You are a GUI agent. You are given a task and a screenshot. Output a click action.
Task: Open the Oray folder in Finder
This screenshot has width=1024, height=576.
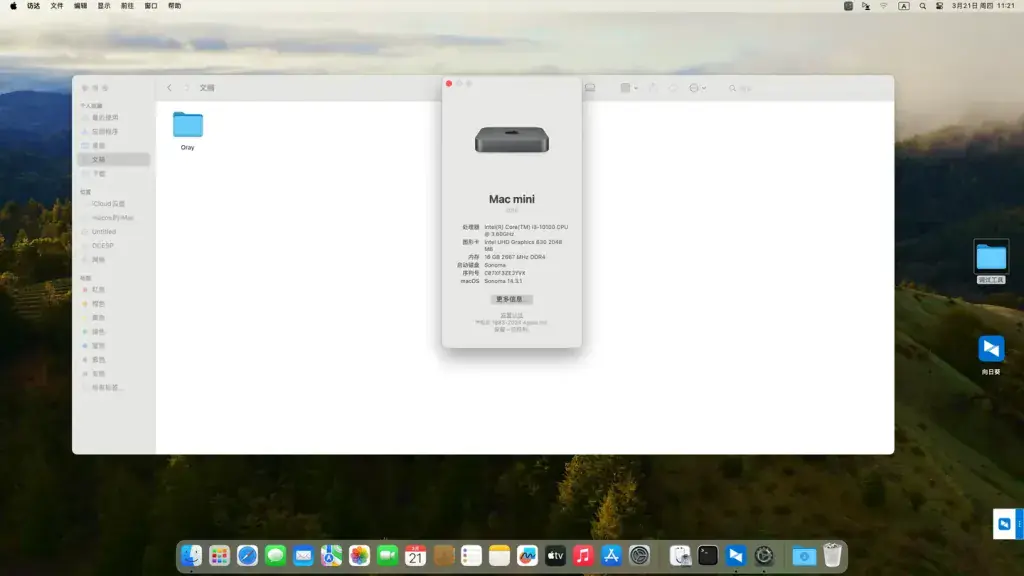187,130
